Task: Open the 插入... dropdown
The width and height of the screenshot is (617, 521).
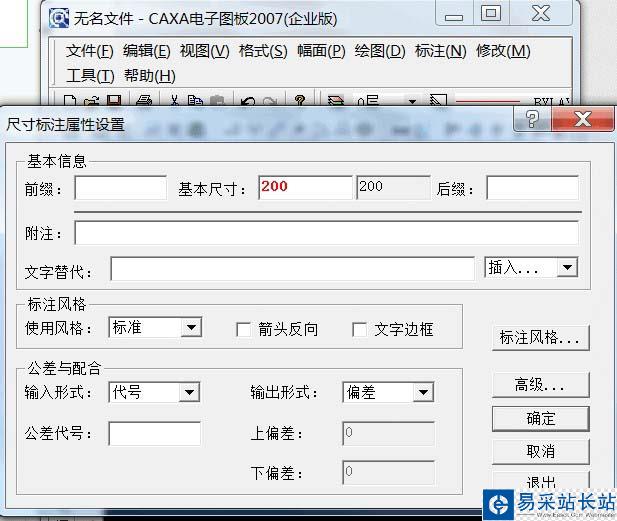Action: (567, 267)
